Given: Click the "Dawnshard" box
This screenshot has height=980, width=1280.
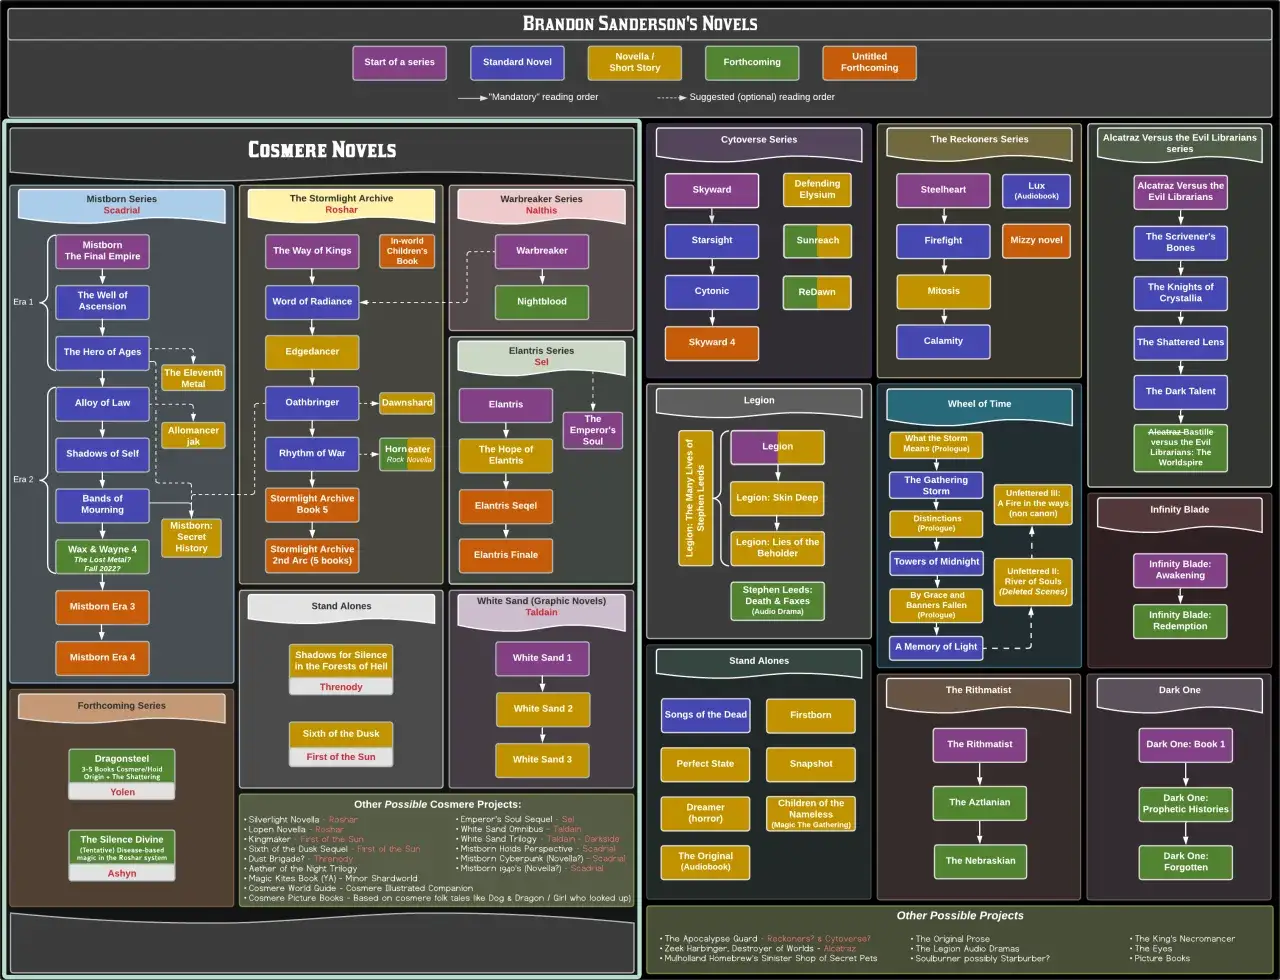Looking at the screenshot, I should tap(407, 403).
